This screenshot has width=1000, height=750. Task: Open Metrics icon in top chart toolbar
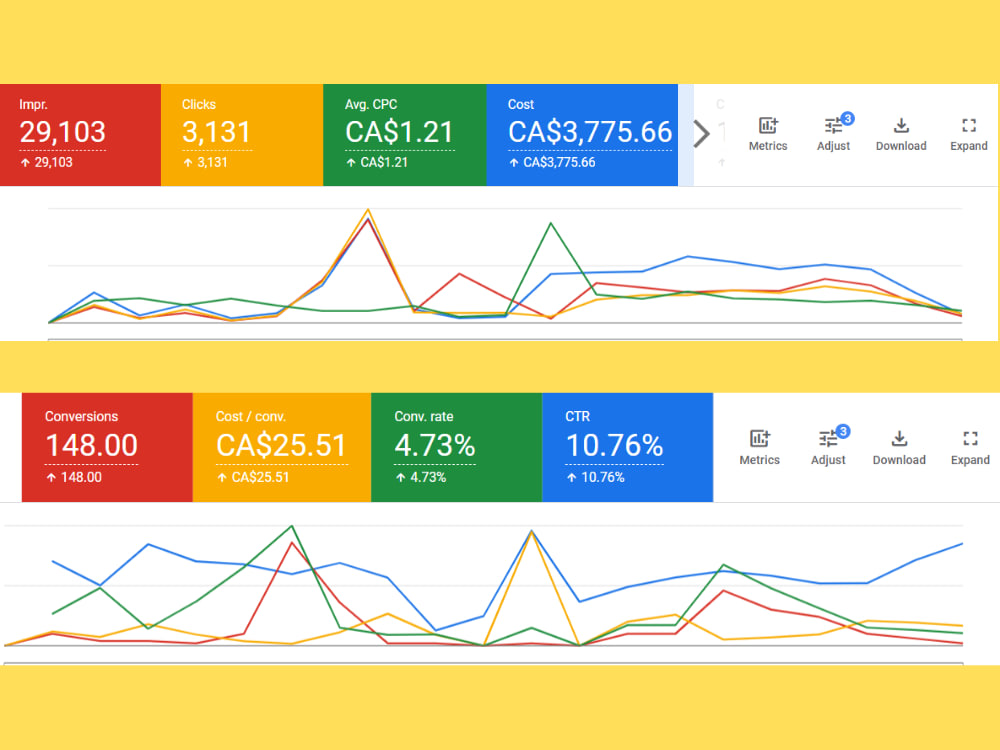pyautogui.click(x=768, y=126)
